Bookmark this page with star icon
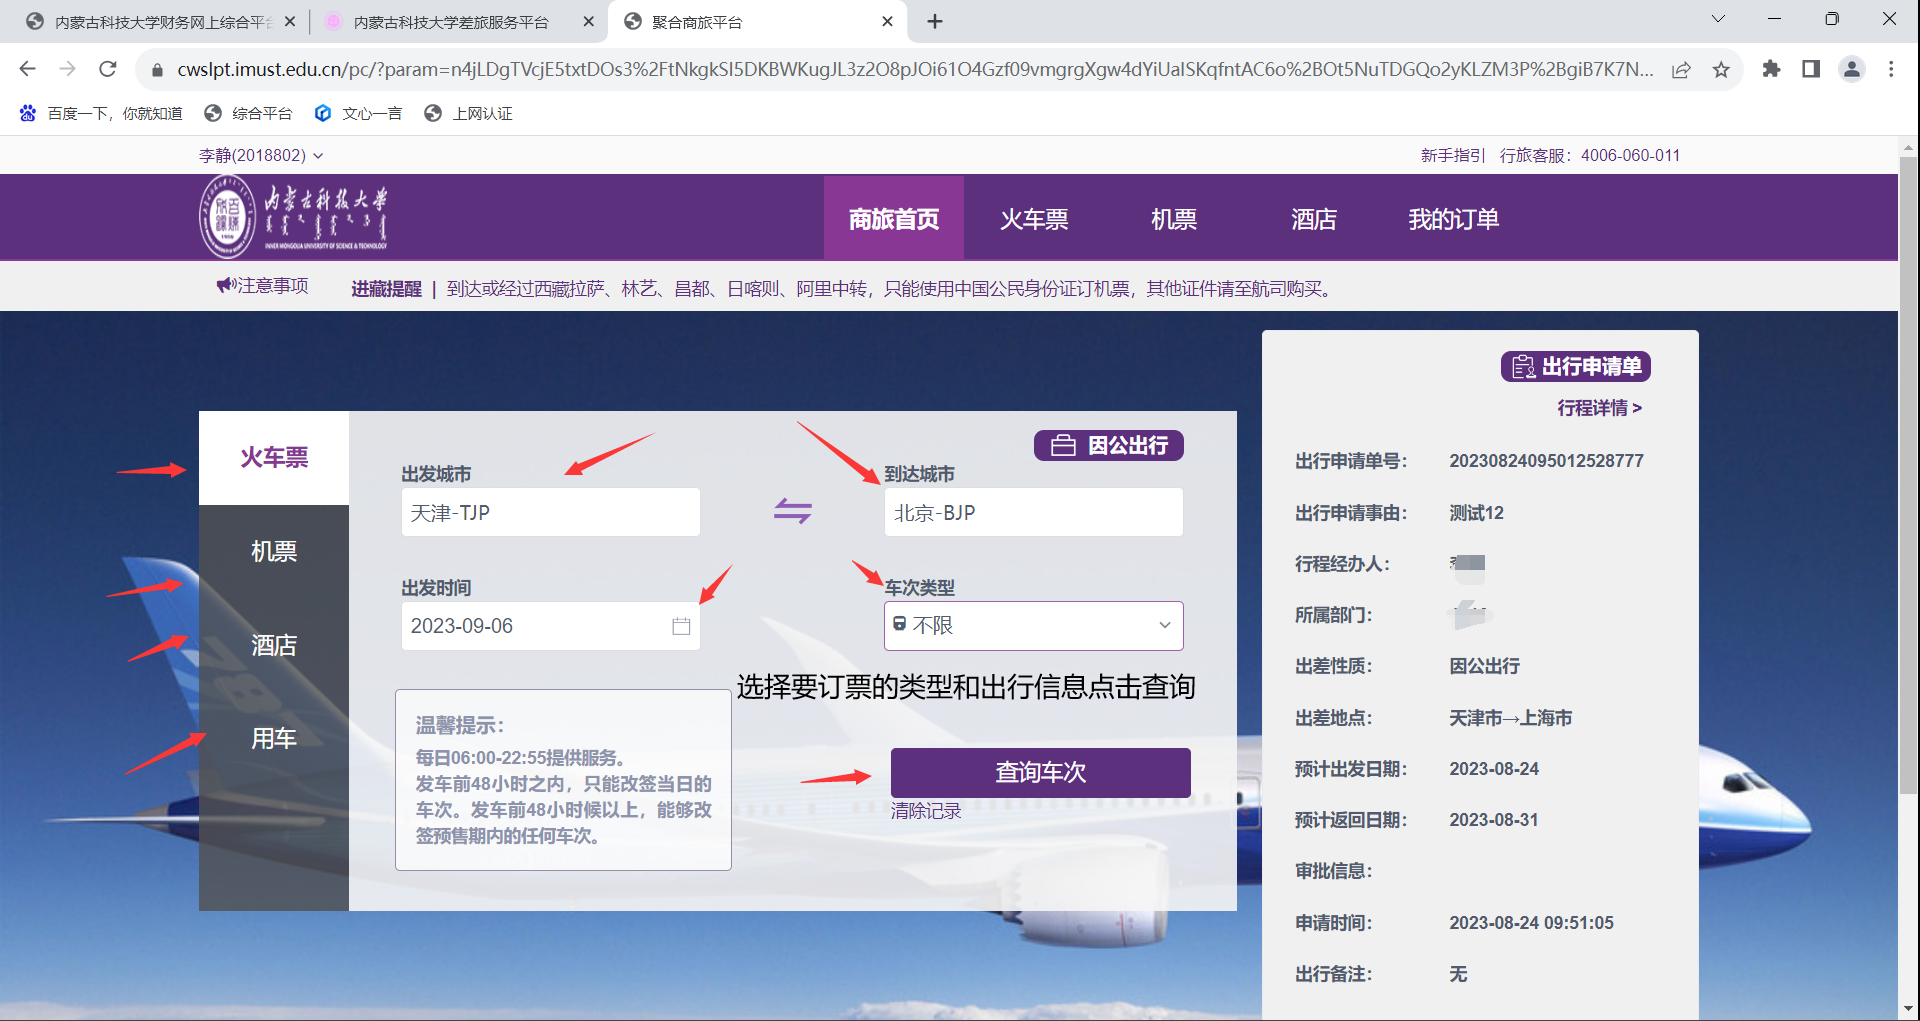 tap(1721, 69)
